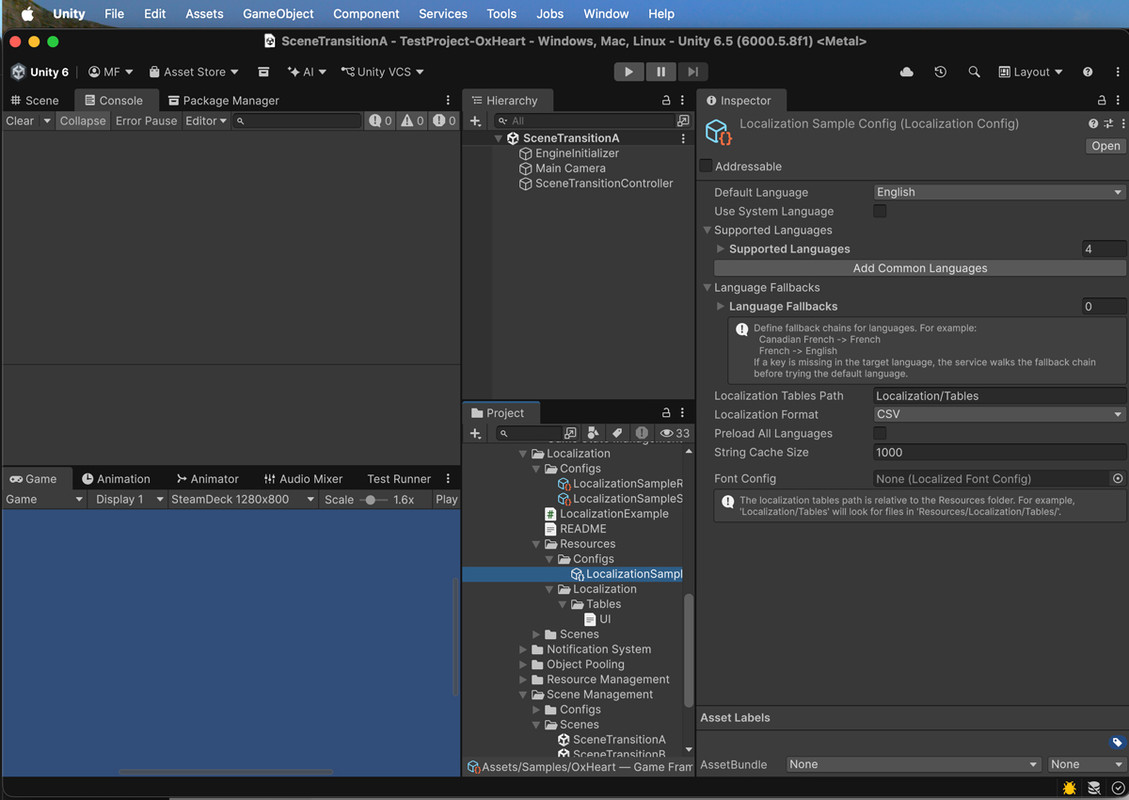Open the Test Runner tab
The image size is (1129, 800).
(399, 479)
